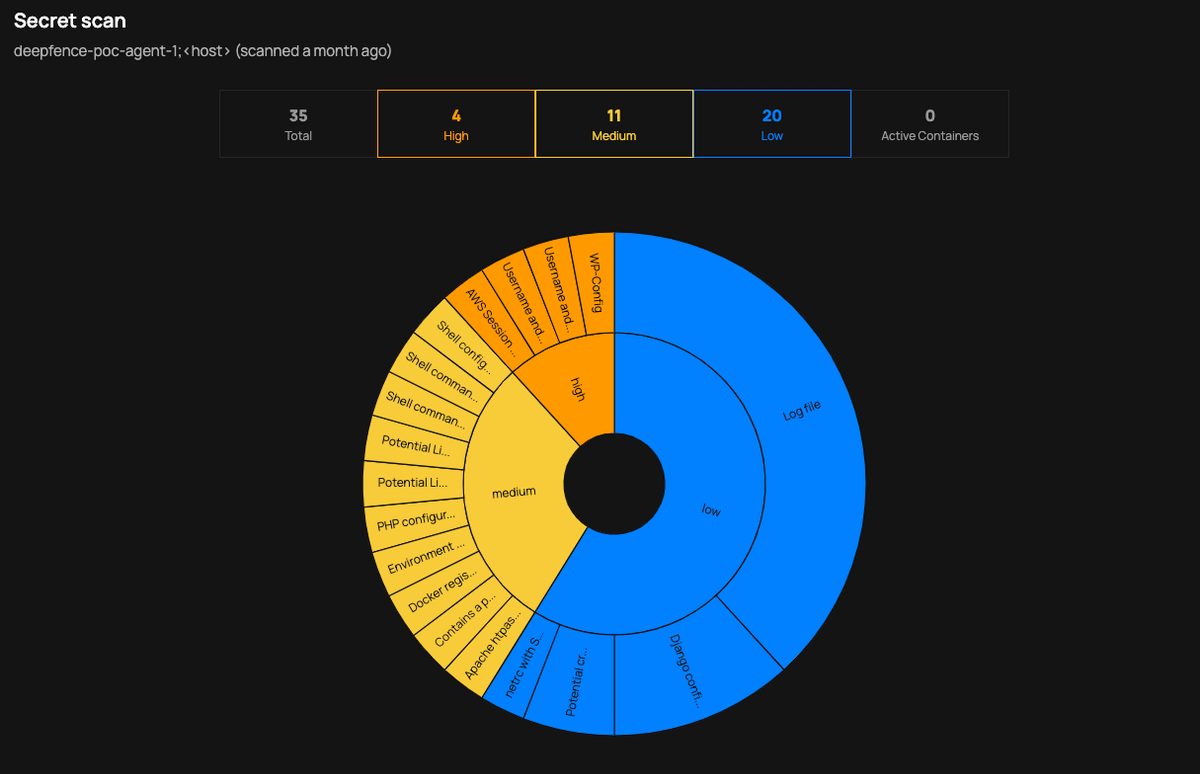The width and height of the screenshot is (1200, 774).
Task: Select the High severity card
Action: pos(456,124)
